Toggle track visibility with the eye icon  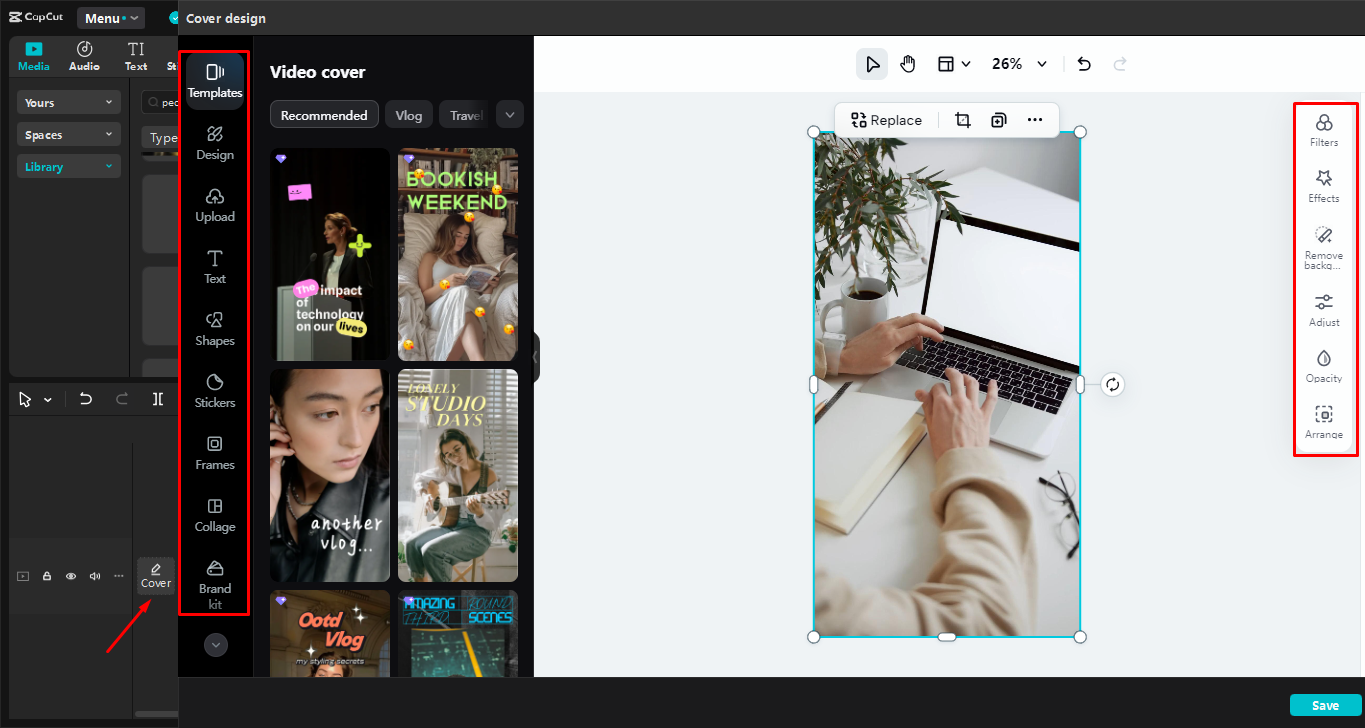click(70, 576)
